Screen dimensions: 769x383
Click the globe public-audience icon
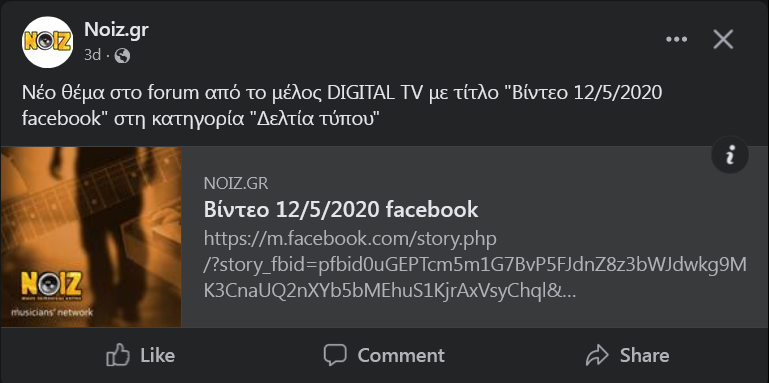122,56
